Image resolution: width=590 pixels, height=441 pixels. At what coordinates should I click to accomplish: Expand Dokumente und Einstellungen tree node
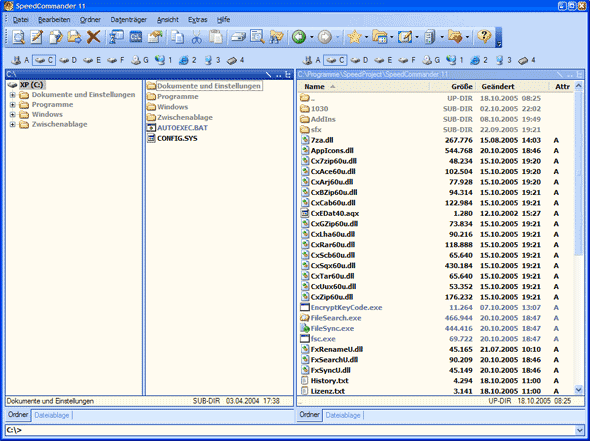click(x=12, y=95)
